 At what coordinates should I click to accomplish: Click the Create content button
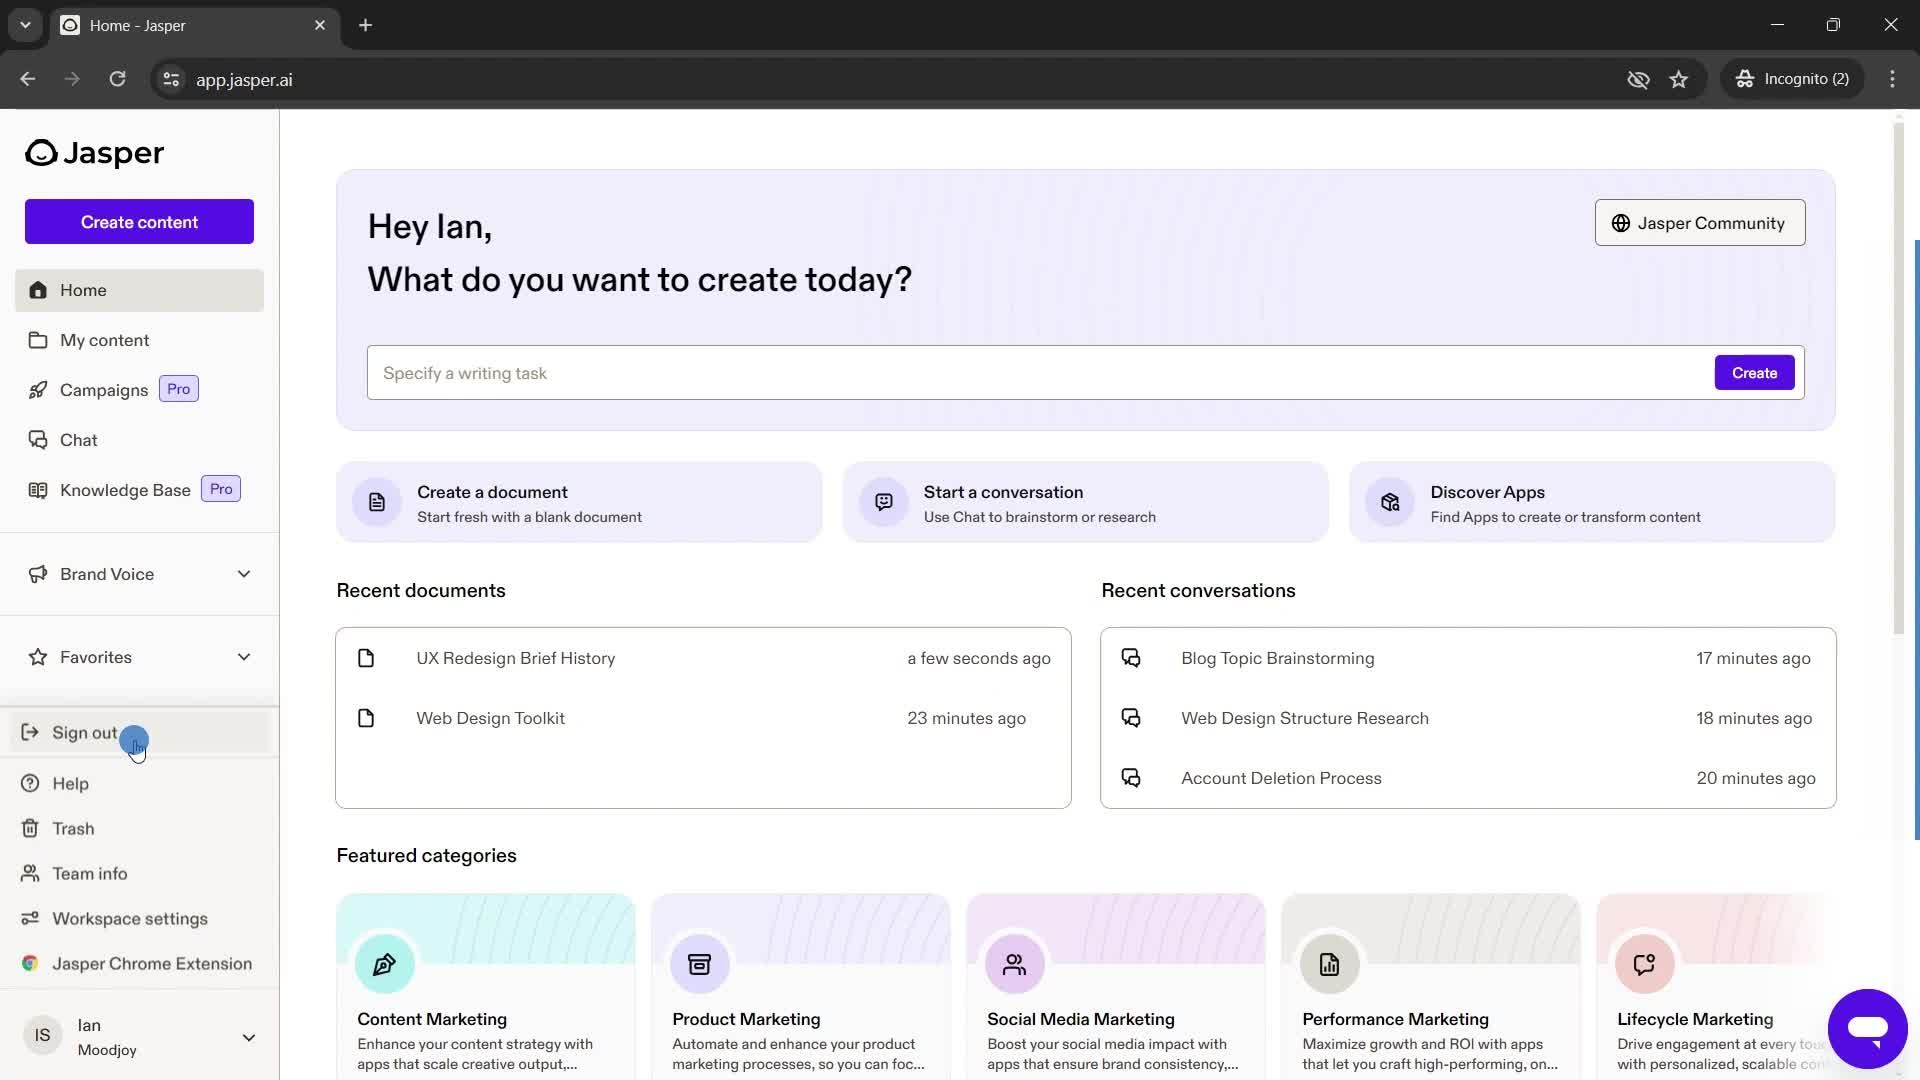(x=138, y=222)
